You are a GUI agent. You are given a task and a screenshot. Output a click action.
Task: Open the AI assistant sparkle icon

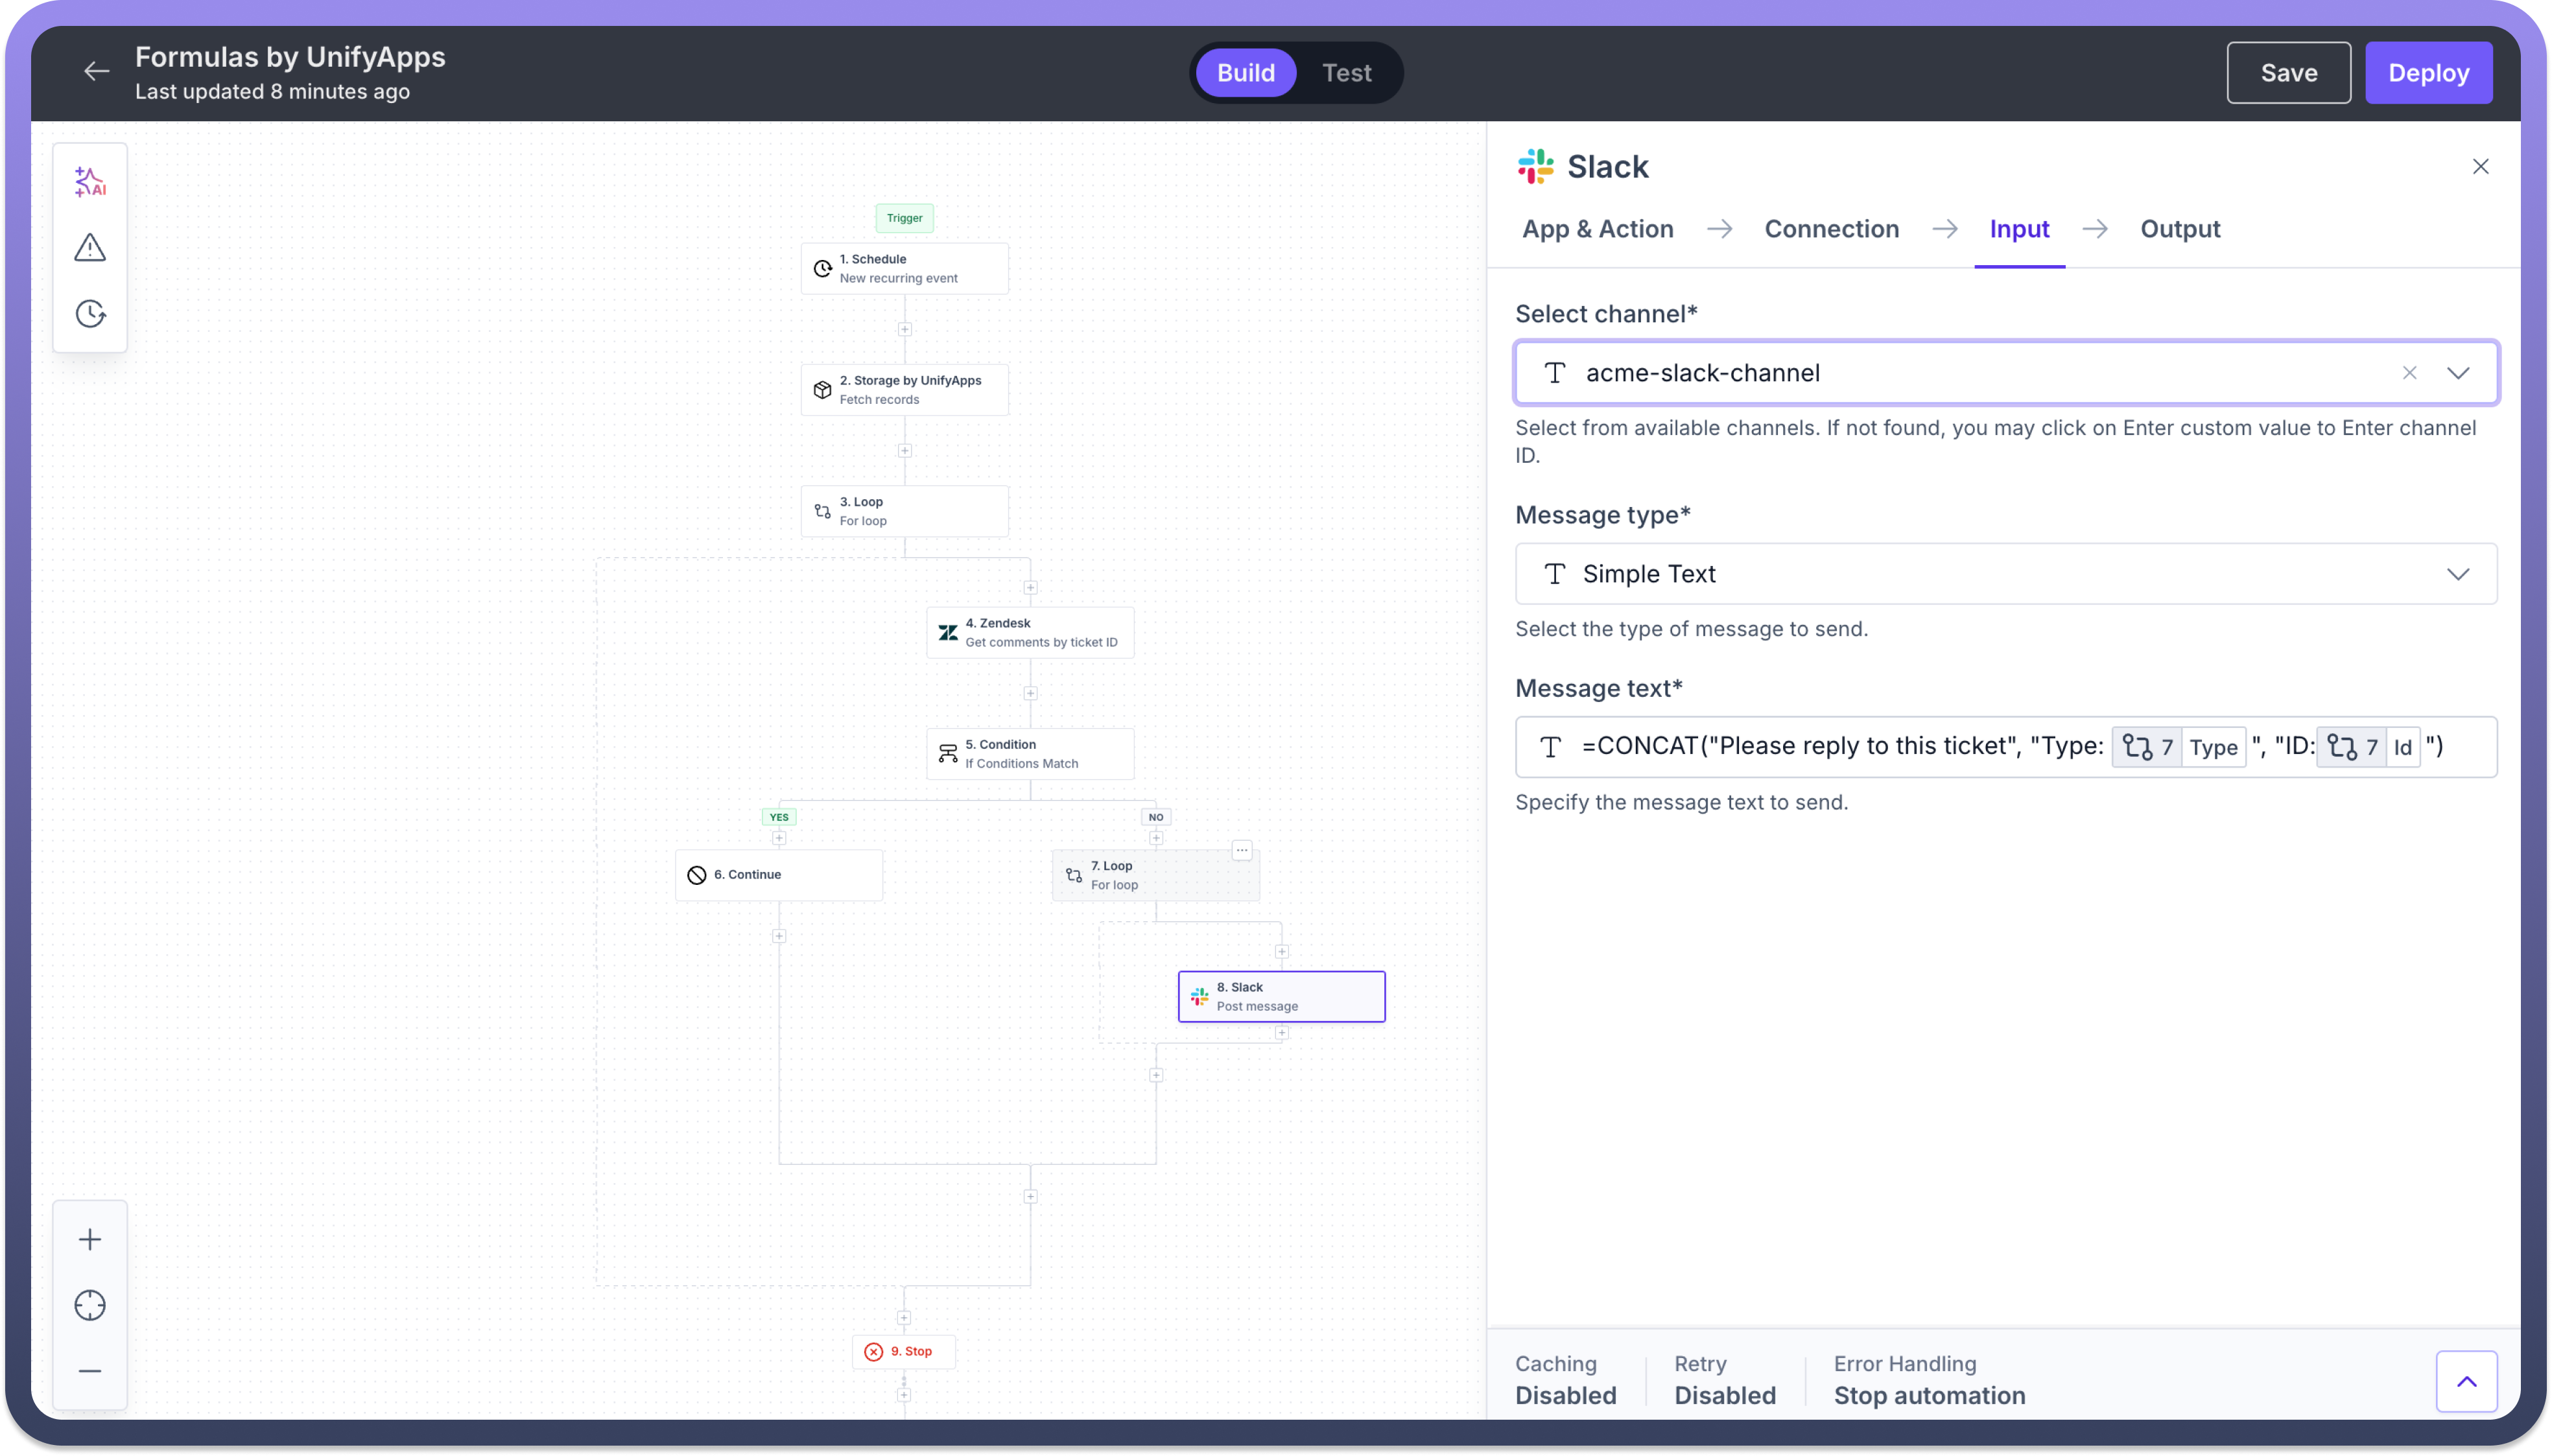click(90, 182)
